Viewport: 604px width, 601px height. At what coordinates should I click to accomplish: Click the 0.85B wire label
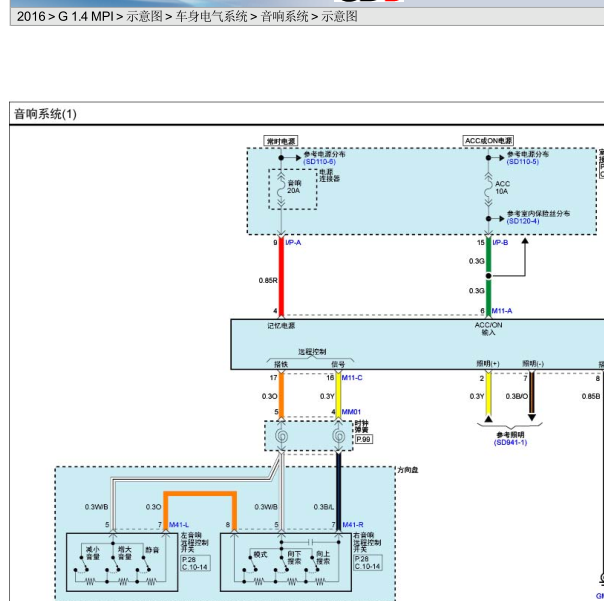pyautogui.click(x=591, y=396)
